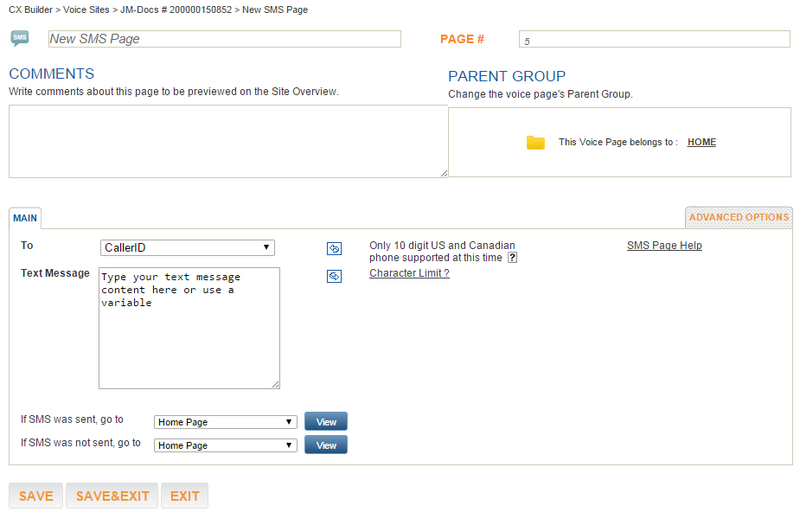Click the Exit button
The height and width of the screenshot is (512, 800).
[185, 496]
